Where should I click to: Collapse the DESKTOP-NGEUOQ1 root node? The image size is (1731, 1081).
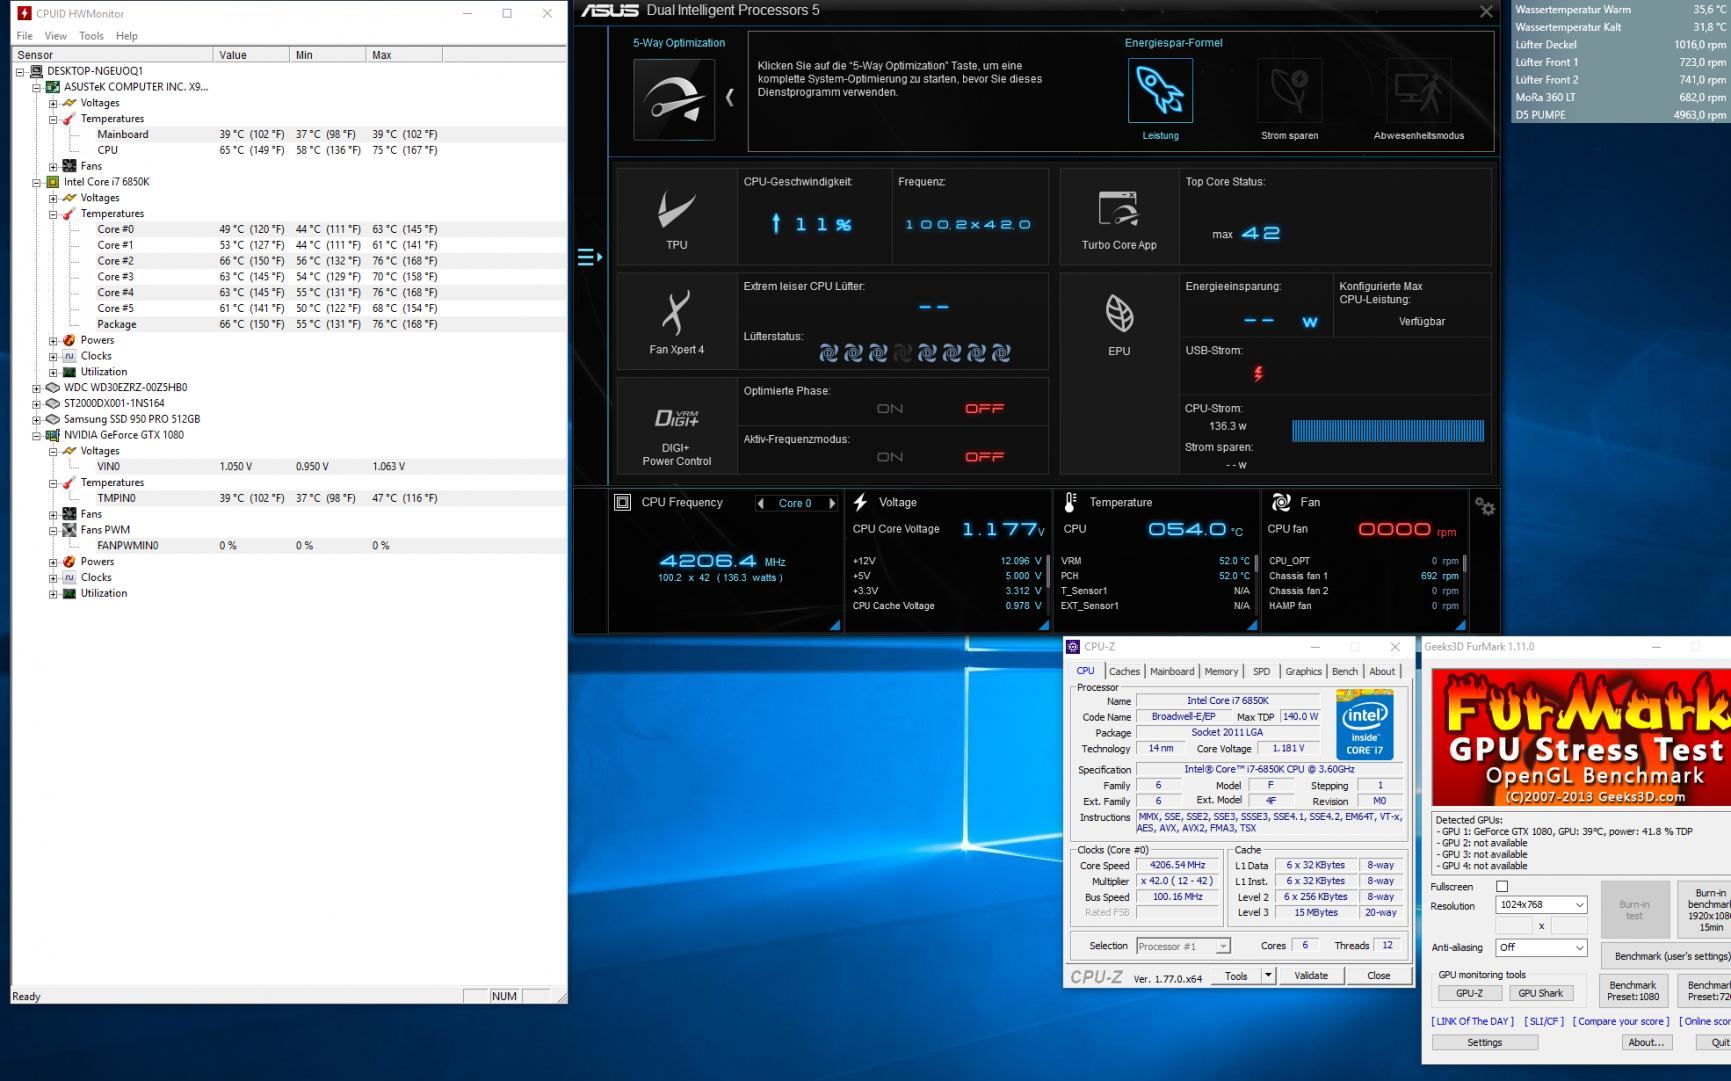20,71
